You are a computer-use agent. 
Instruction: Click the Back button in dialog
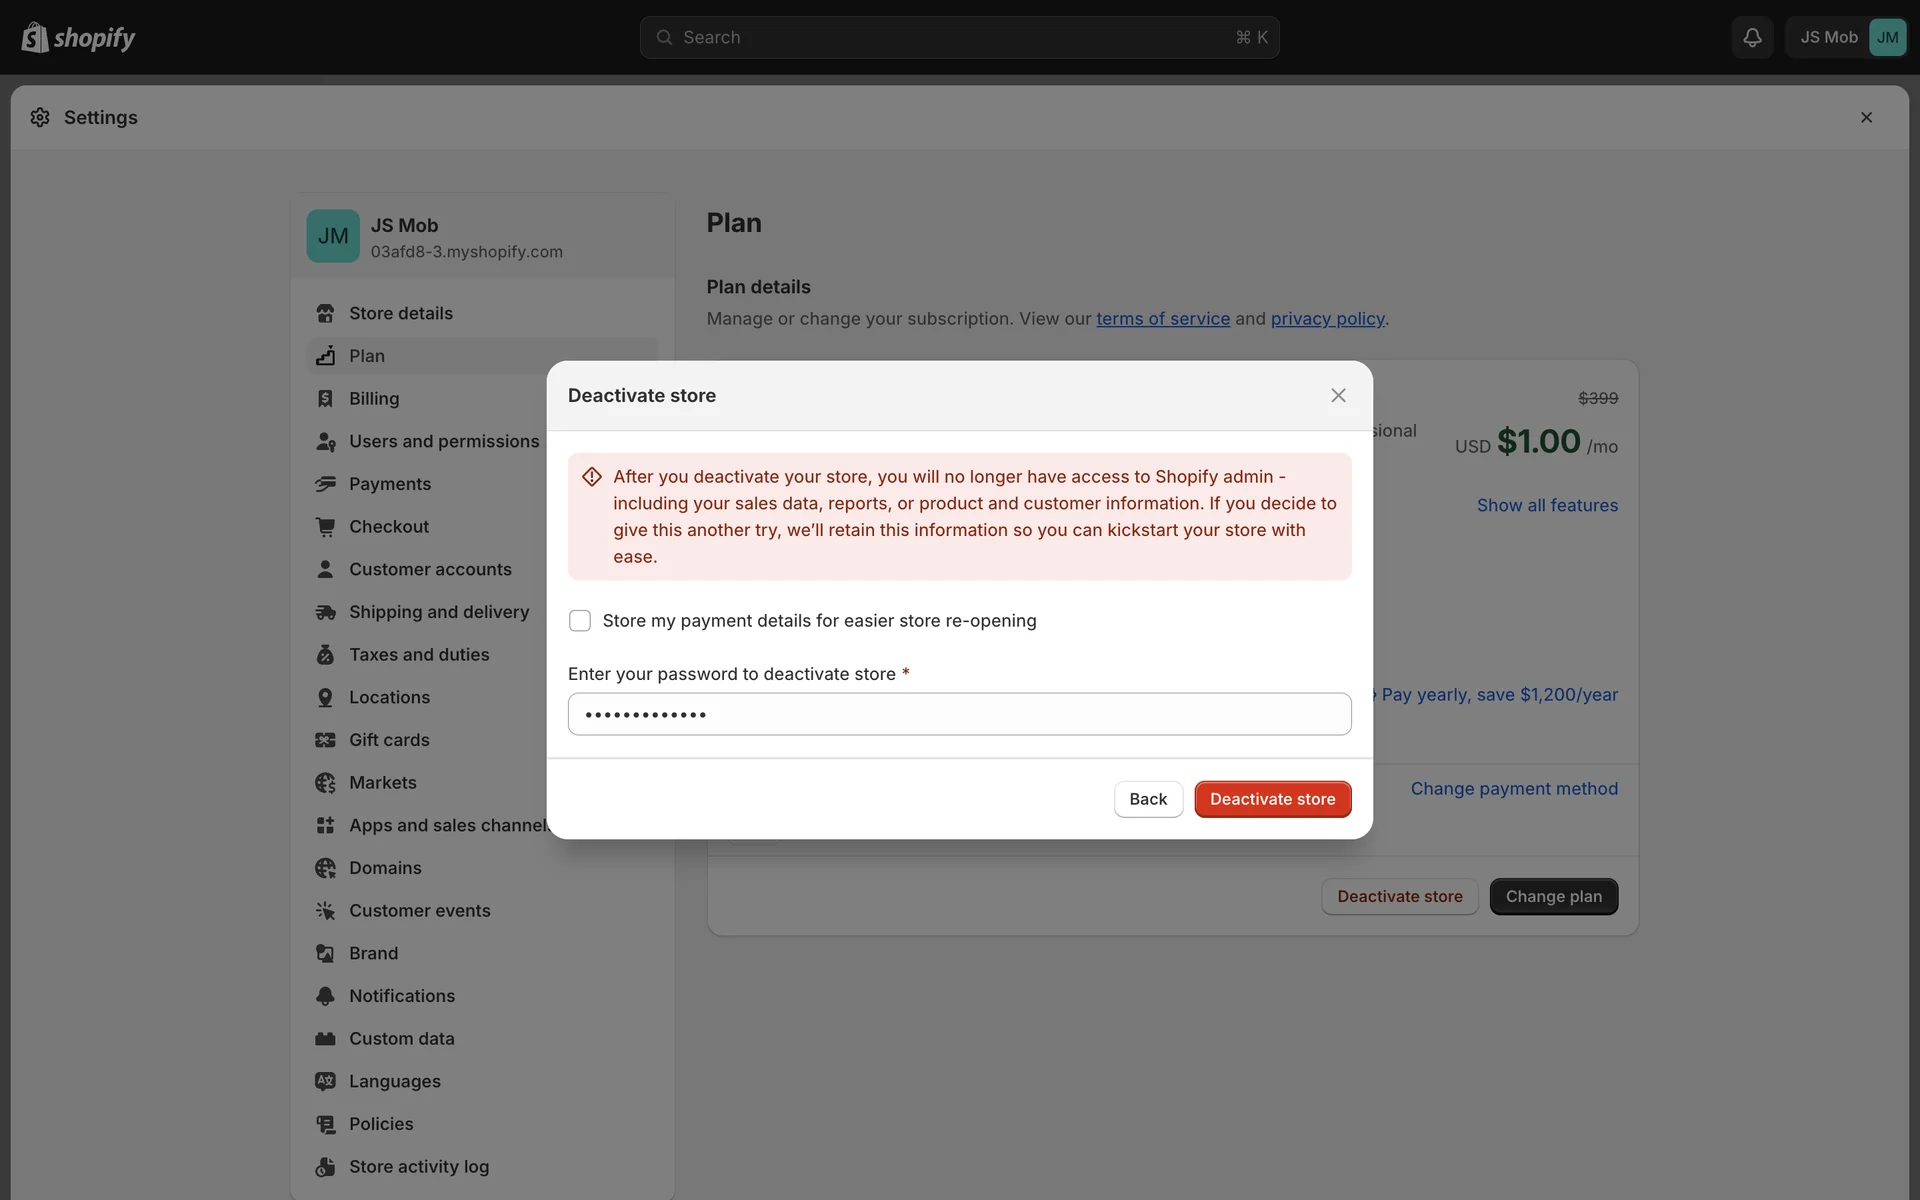pyautogui.click(x=1148, y=799)
